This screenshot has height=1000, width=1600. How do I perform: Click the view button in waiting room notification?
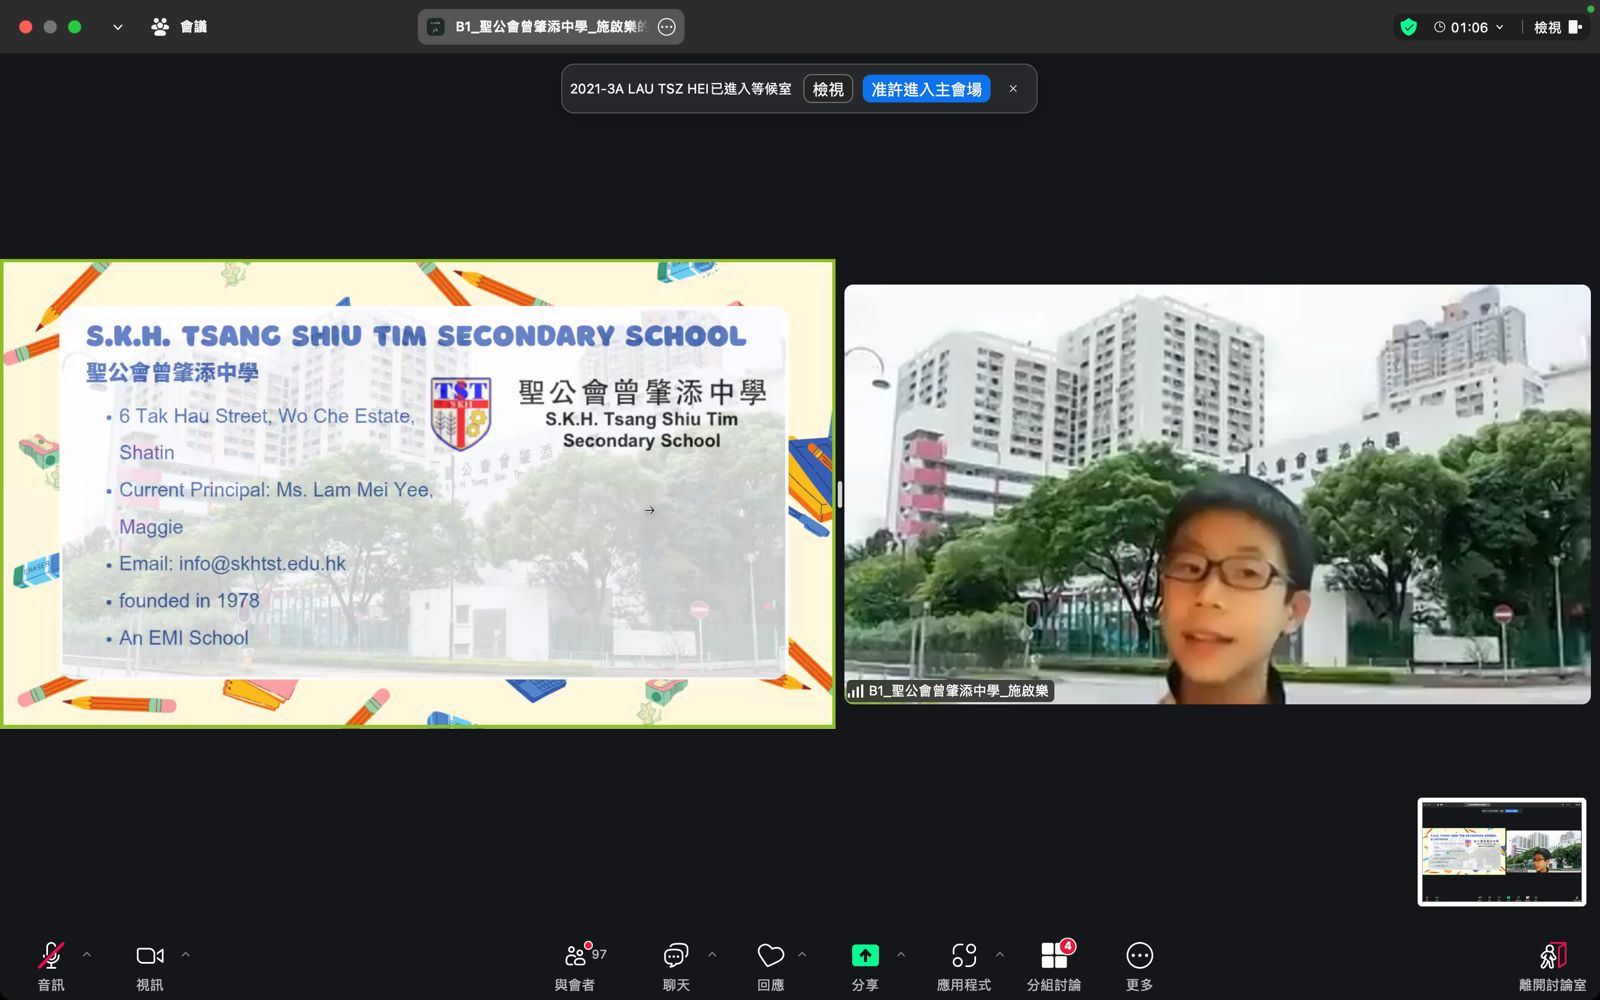tap(828, 89)
